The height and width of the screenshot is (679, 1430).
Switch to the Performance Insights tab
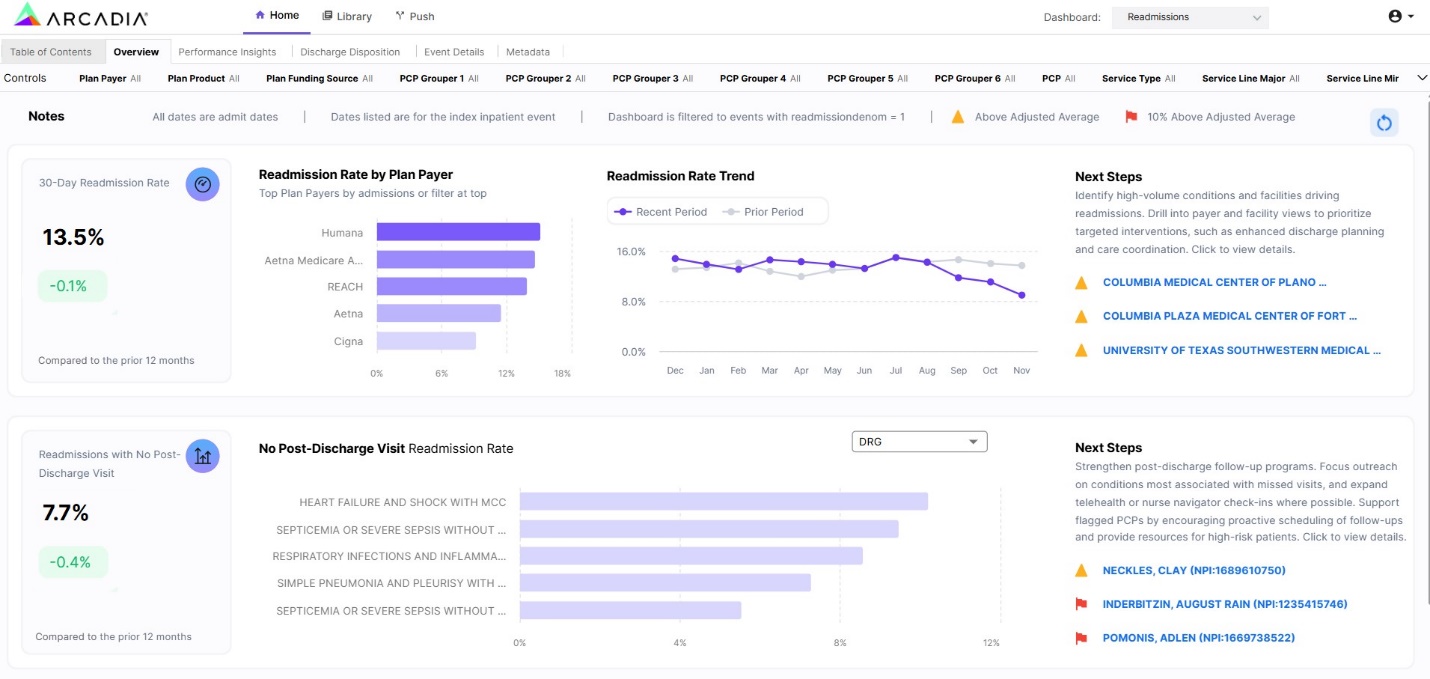tap(227, 52)
